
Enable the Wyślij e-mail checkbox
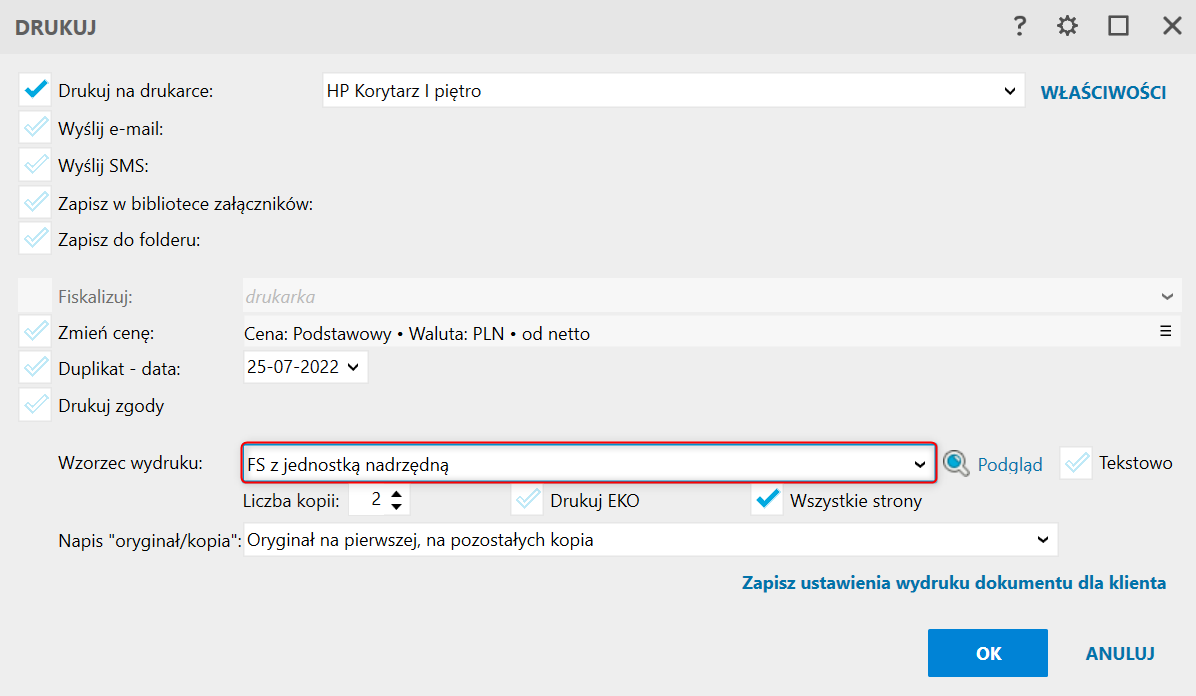click(x=36, y=128)
